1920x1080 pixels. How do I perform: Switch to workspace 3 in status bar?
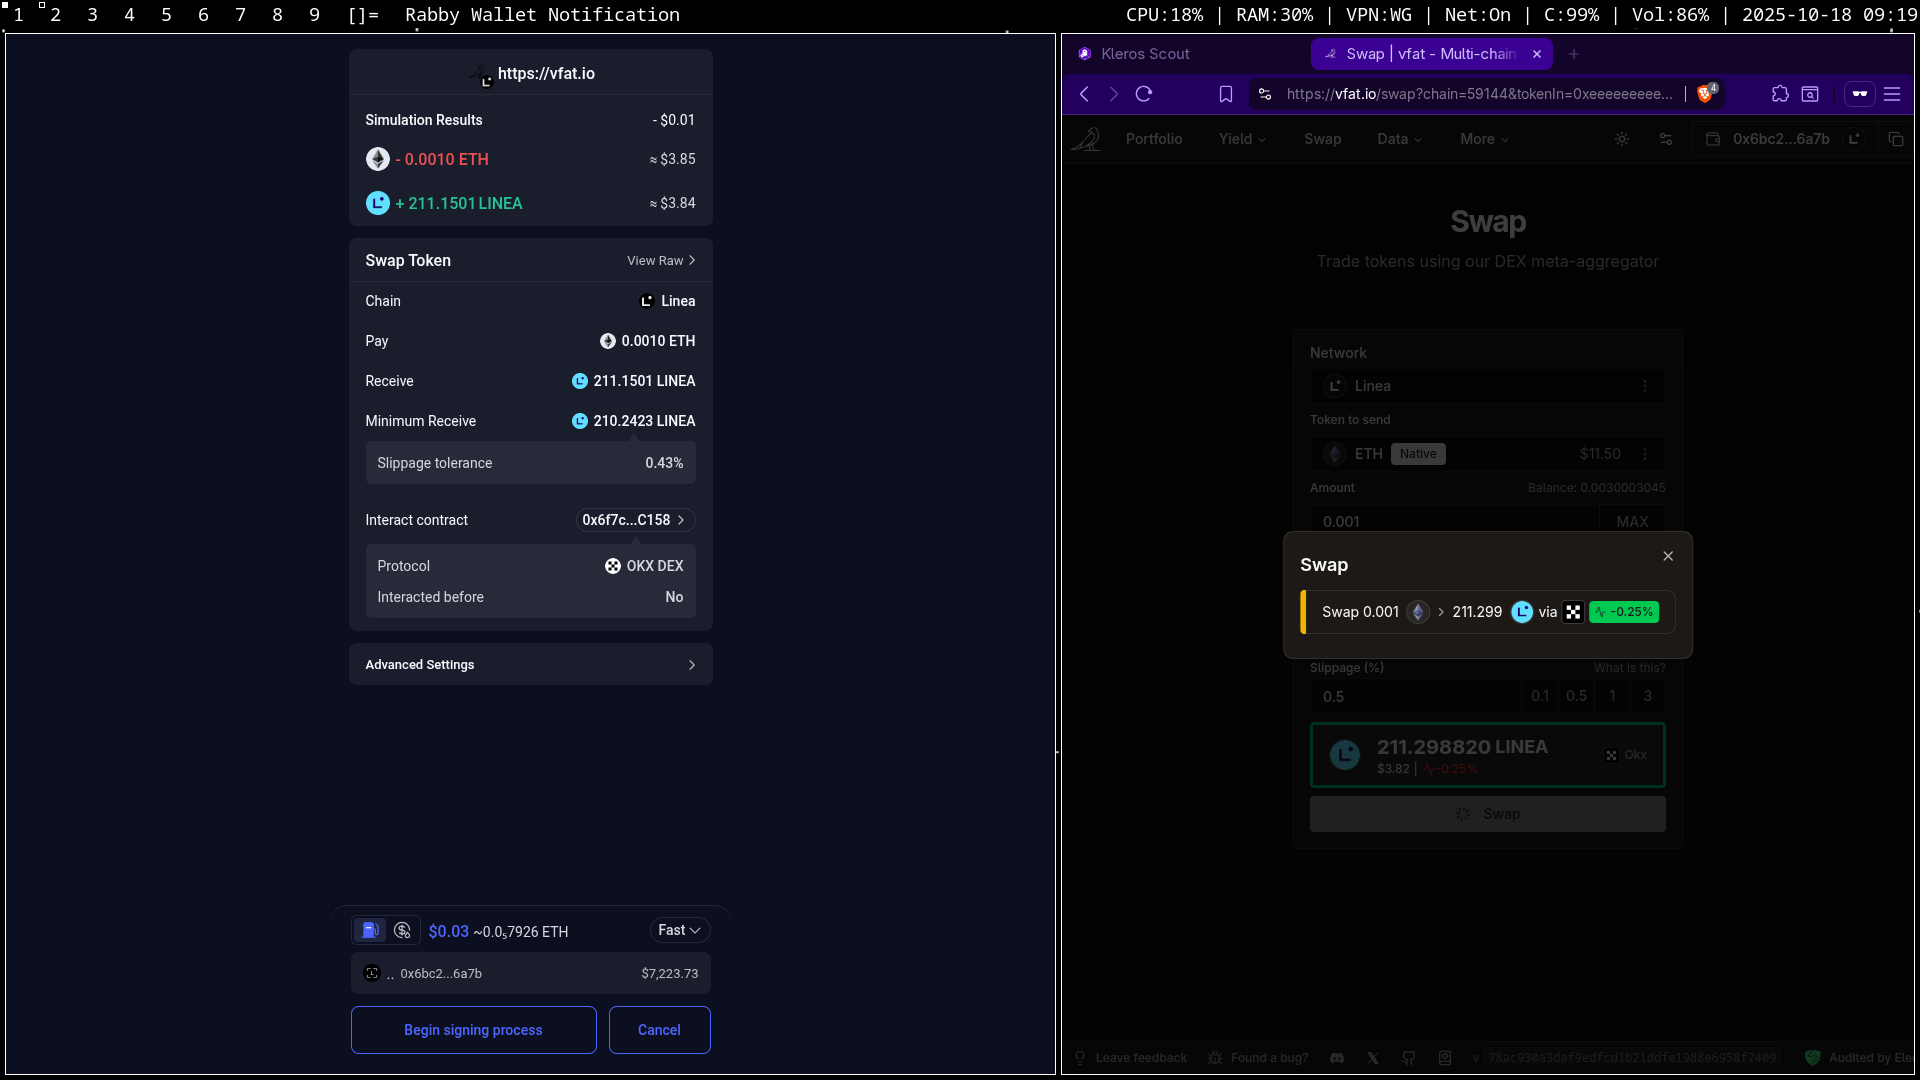coord(92,15)
